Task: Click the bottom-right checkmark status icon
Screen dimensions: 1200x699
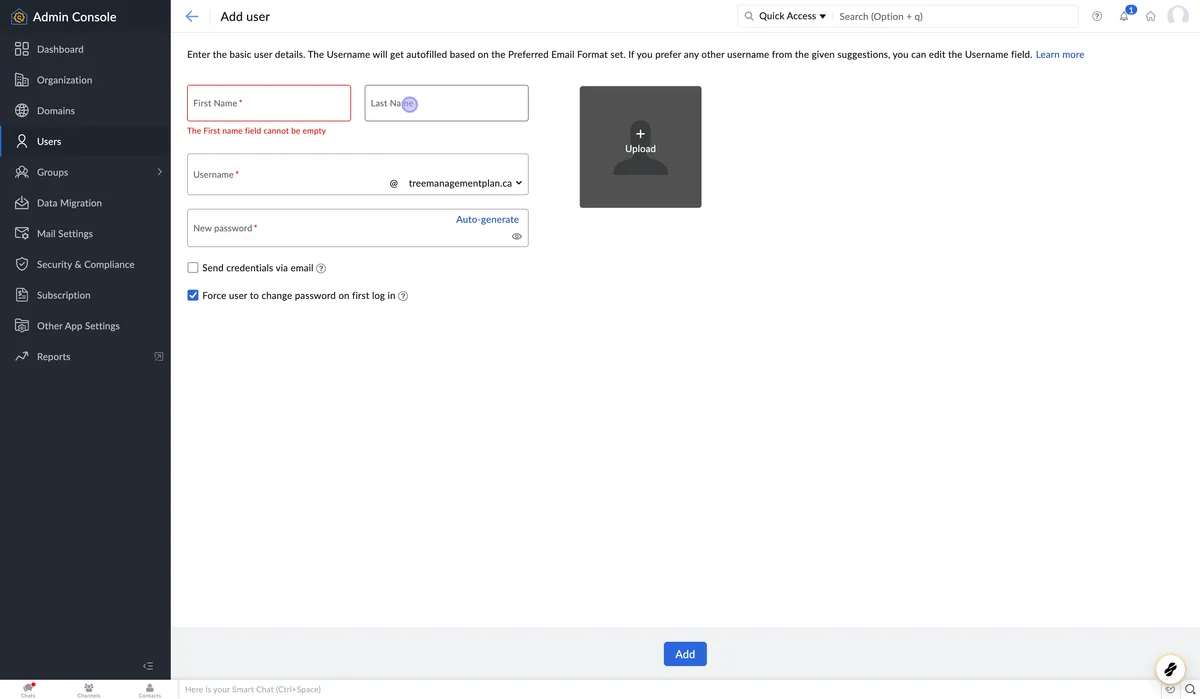Action: 1171,689
